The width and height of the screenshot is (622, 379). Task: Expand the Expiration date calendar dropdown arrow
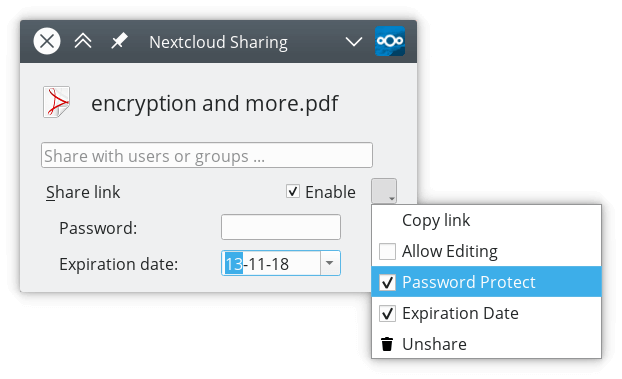pos(330,263)
